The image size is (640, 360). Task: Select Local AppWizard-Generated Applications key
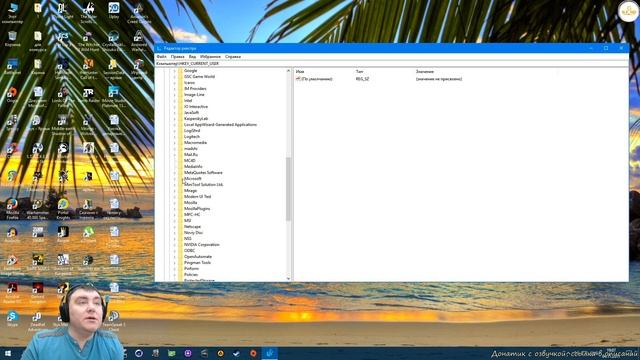click(220, 124)
